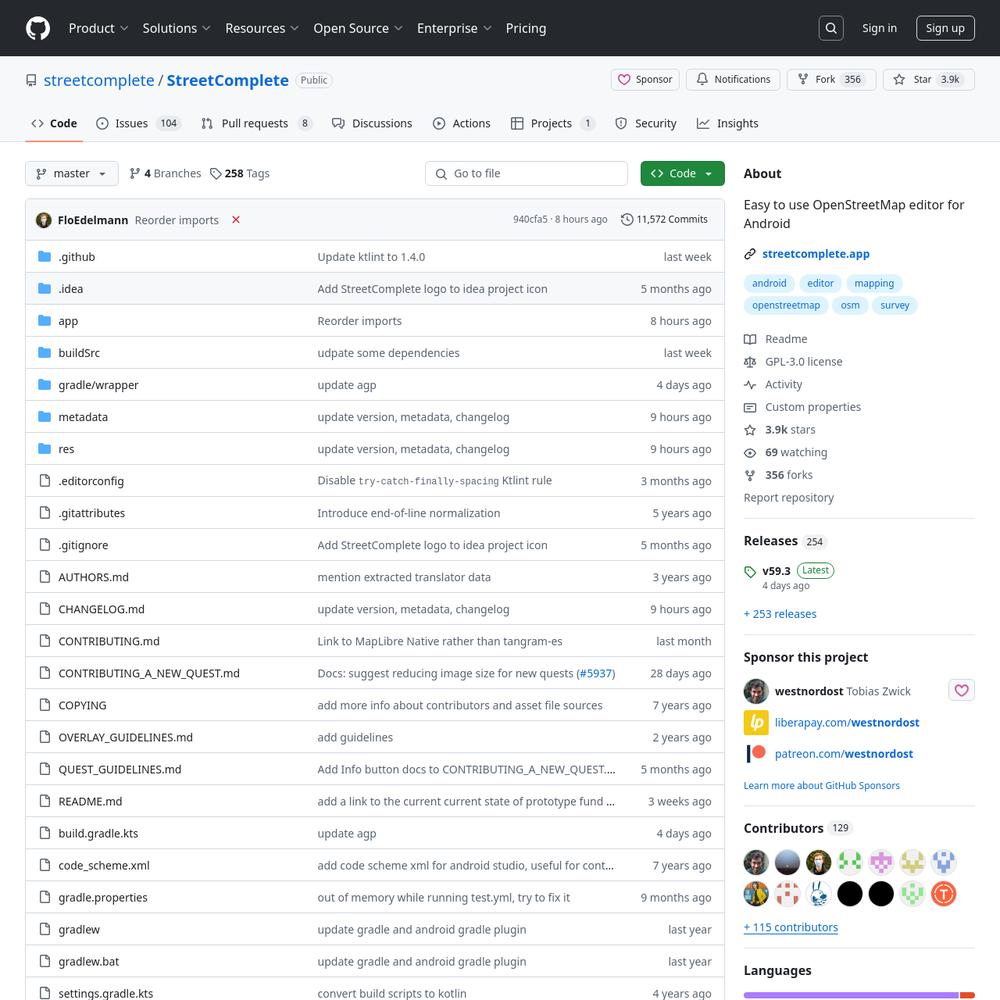
Task: Open + 115 contributors link
Action: click(790, 927)
